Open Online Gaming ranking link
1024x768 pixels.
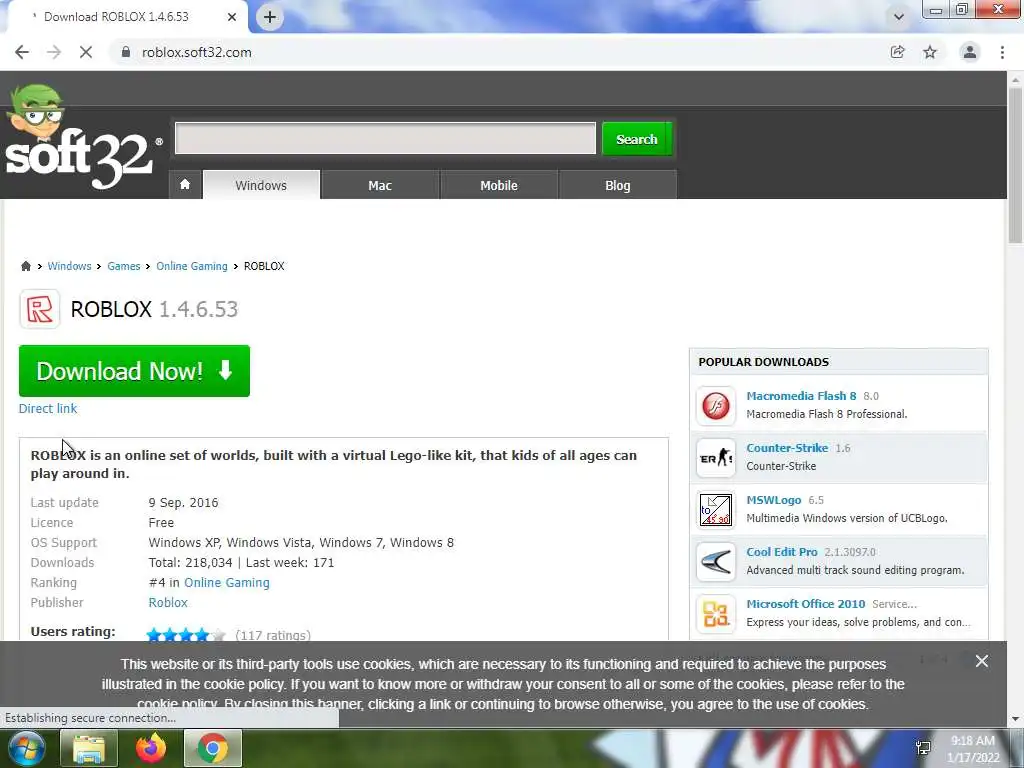coord(227,583)
